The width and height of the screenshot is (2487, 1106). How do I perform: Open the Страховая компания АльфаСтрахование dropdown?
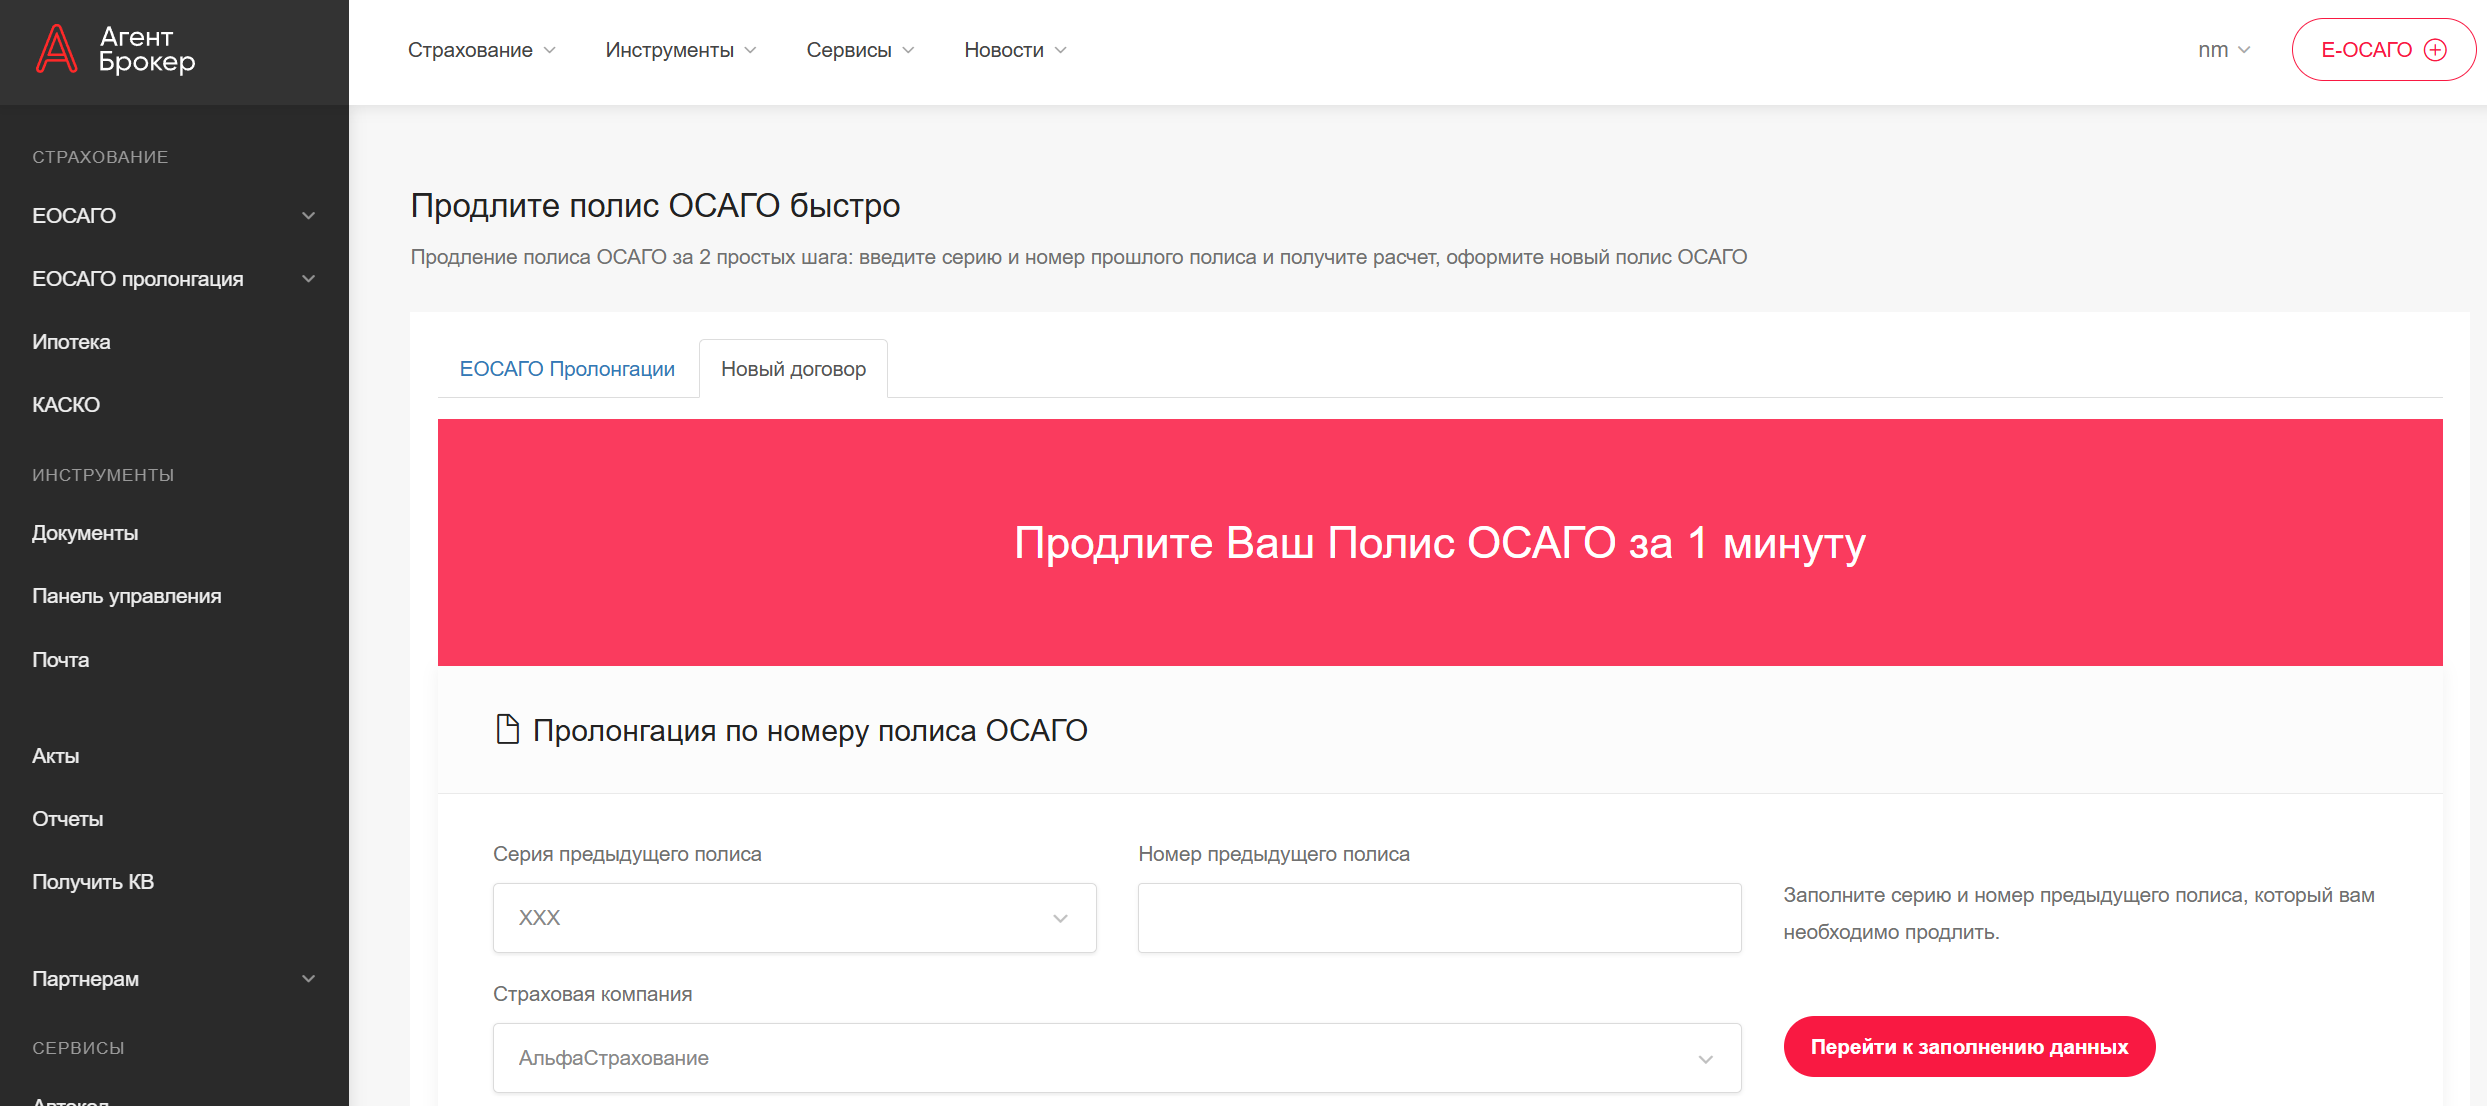click(1116, 1058)
